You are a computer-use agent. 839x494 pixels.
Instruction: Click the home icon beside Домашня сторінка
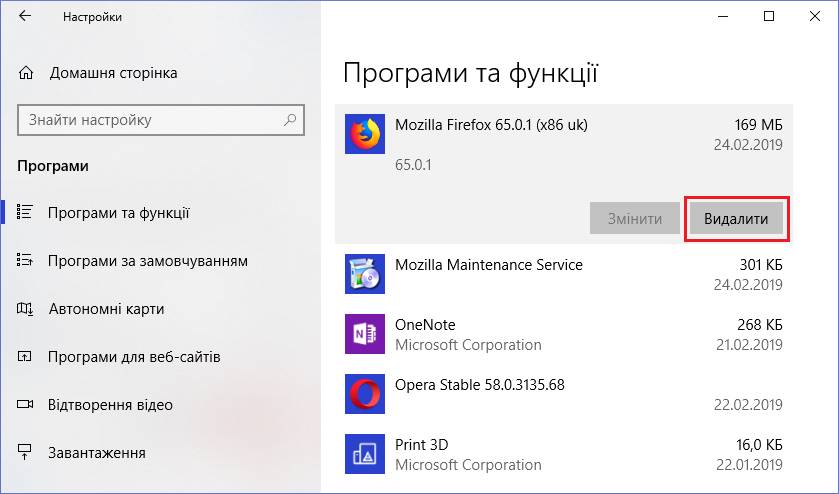26,73
